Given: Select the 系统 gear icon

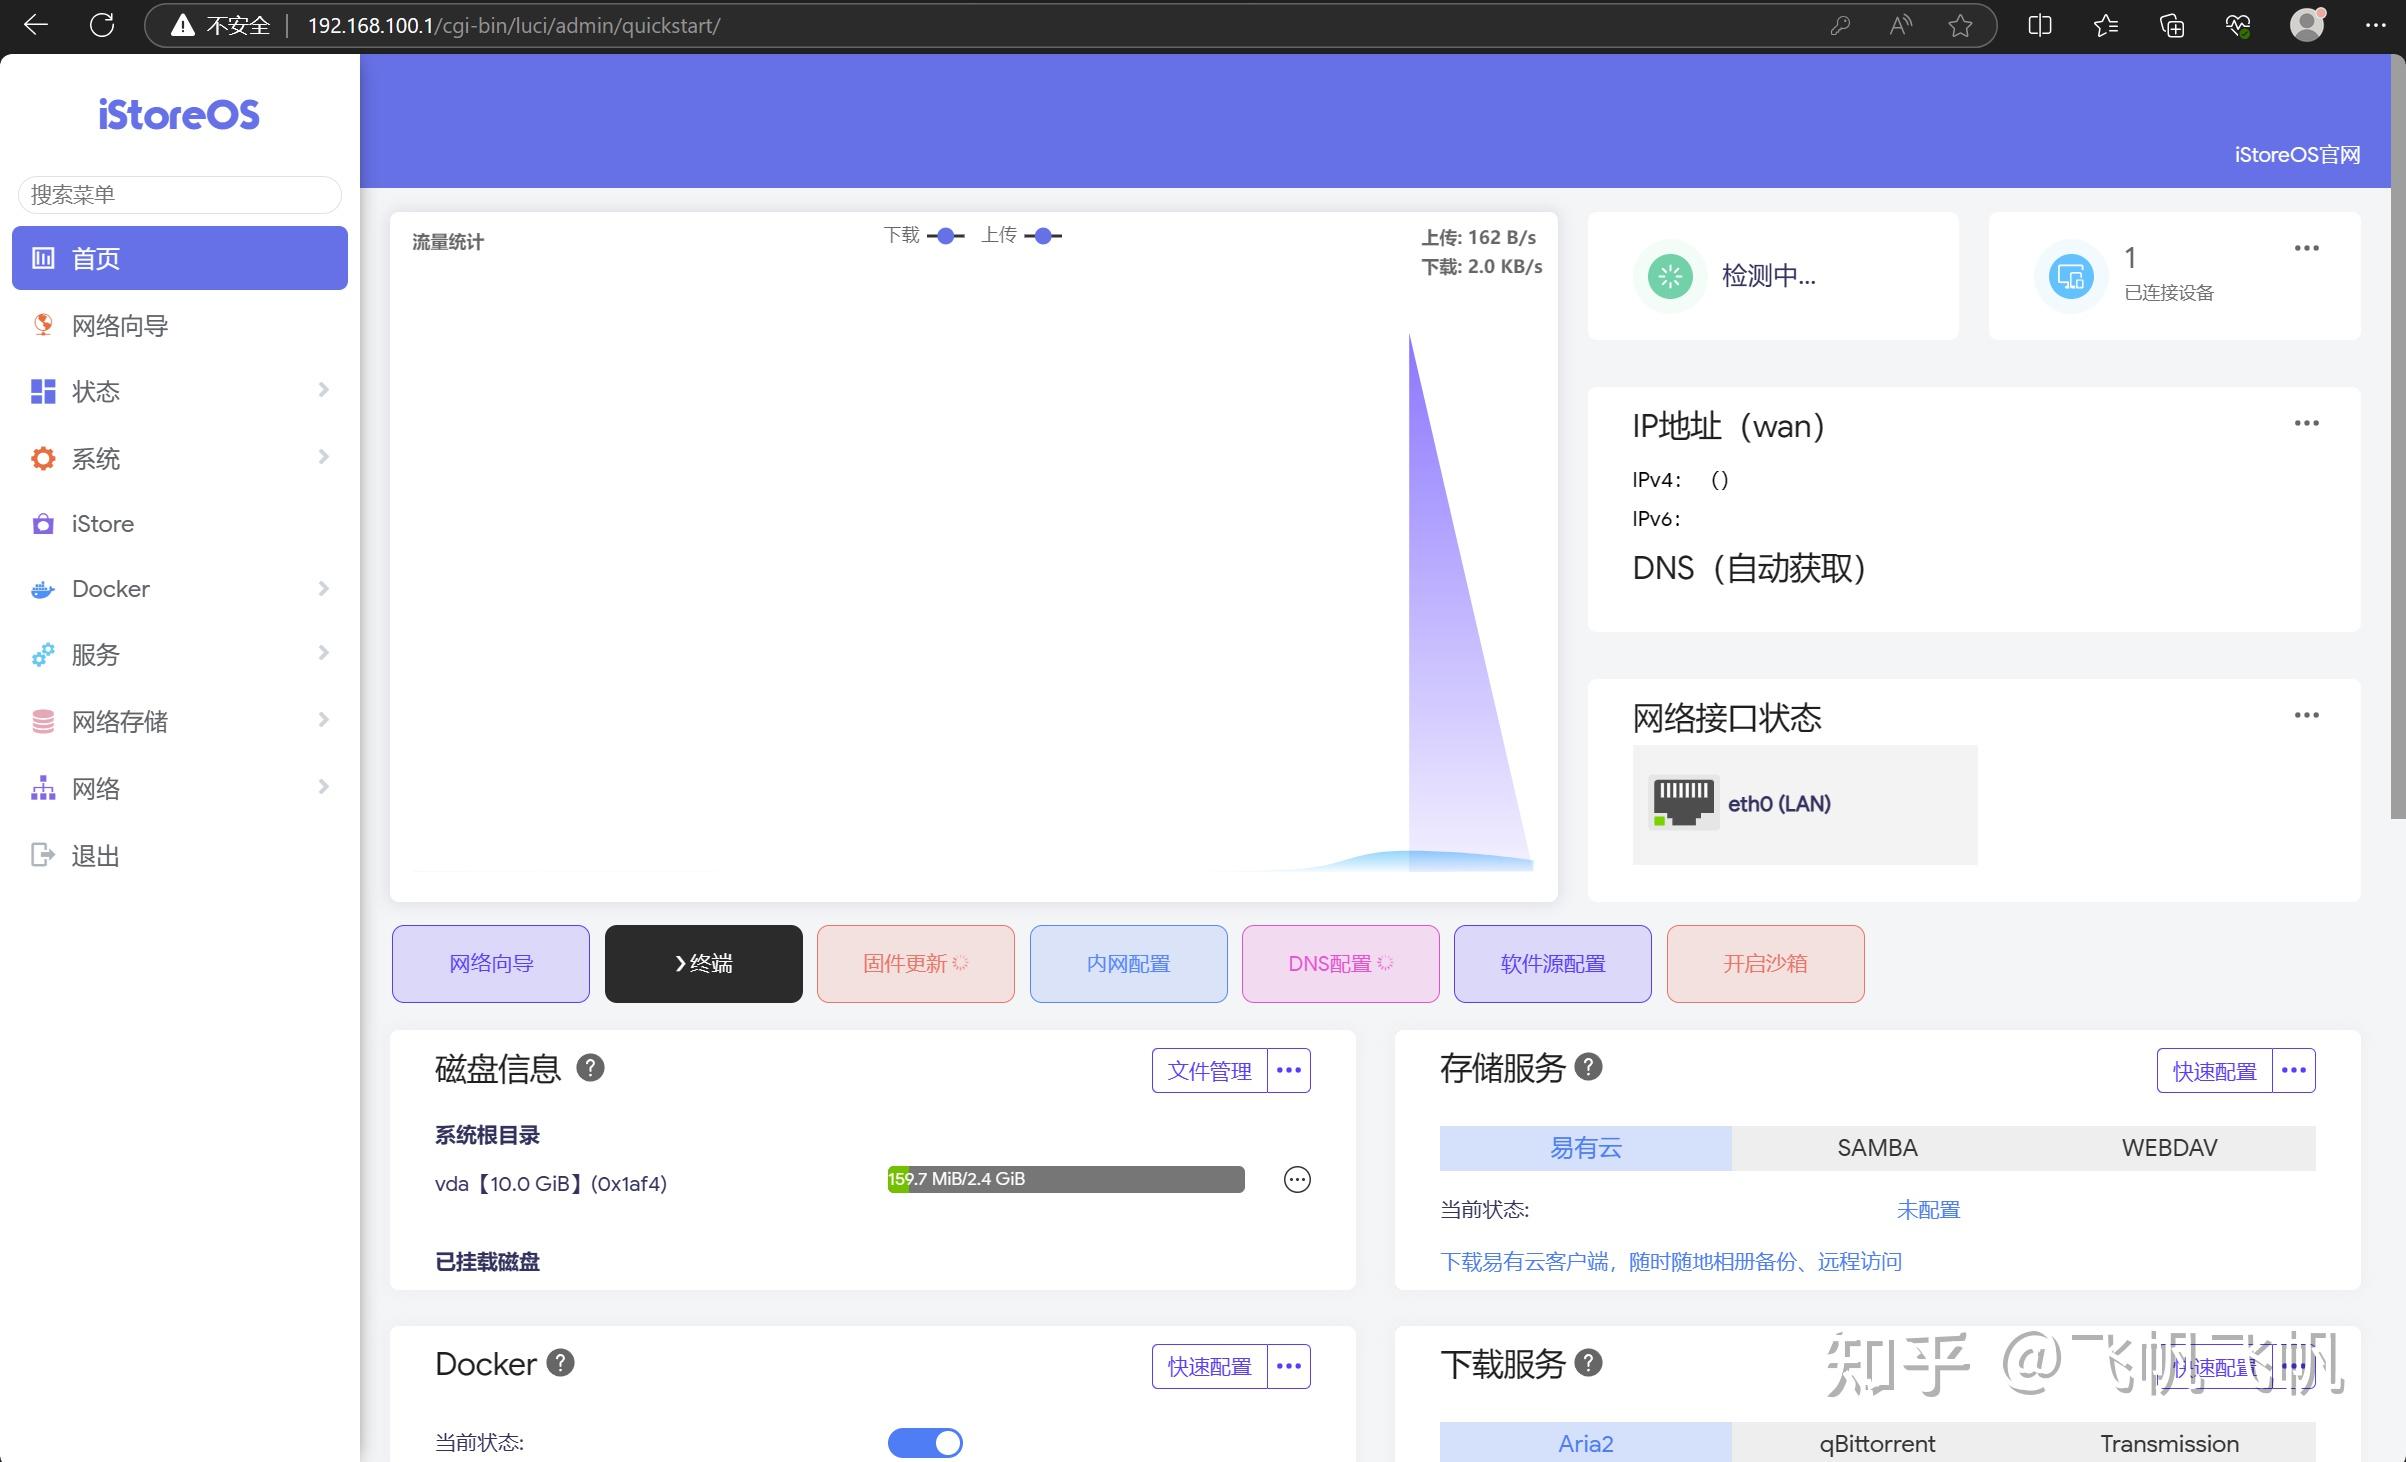Looking at the screenshot, I should click(x=43, y=458).
